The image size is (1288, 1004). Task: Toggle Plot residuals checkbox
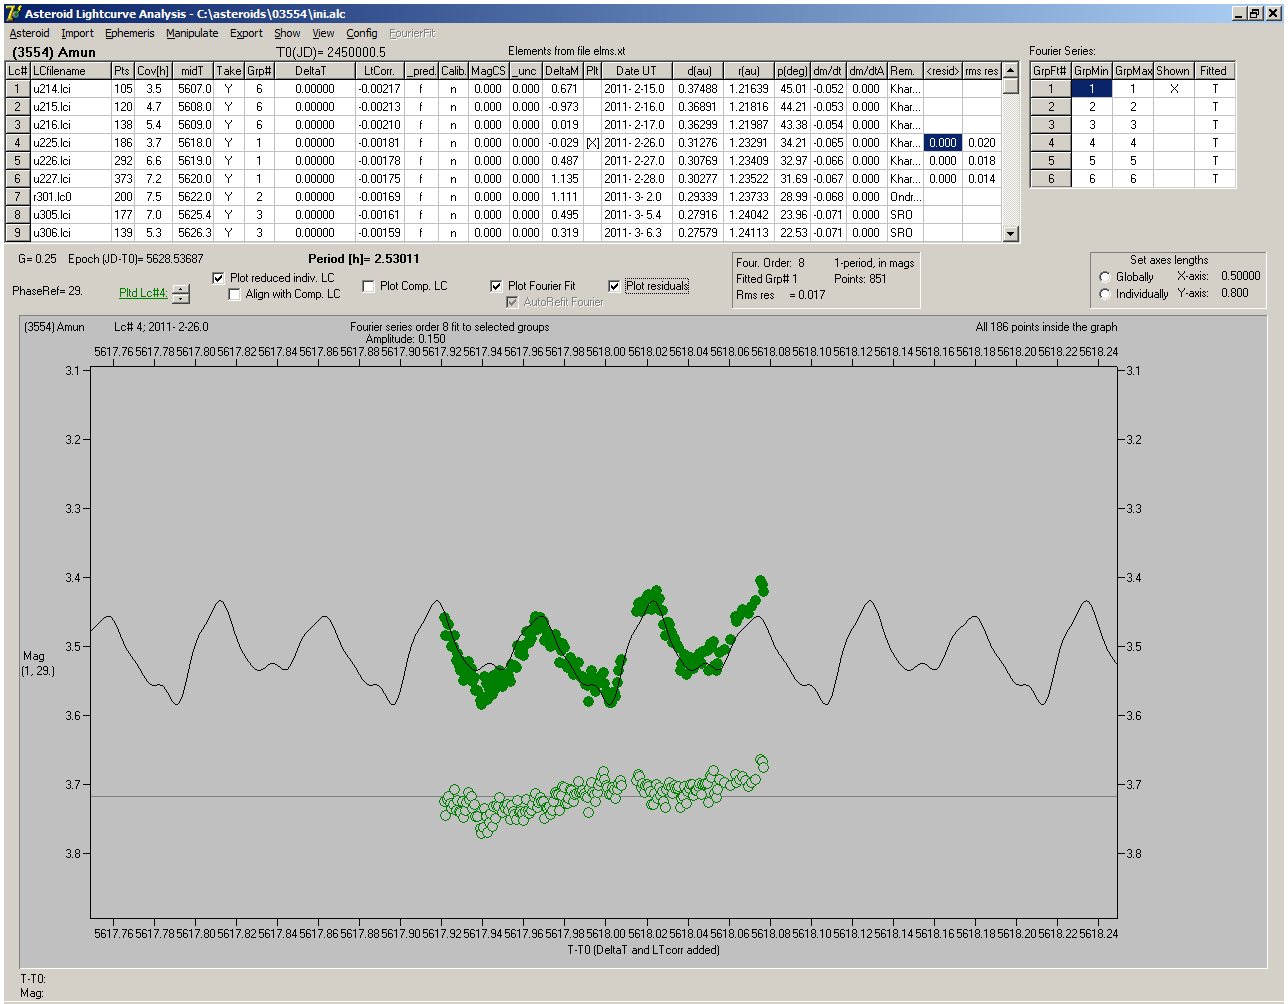(x=614, y=286)
